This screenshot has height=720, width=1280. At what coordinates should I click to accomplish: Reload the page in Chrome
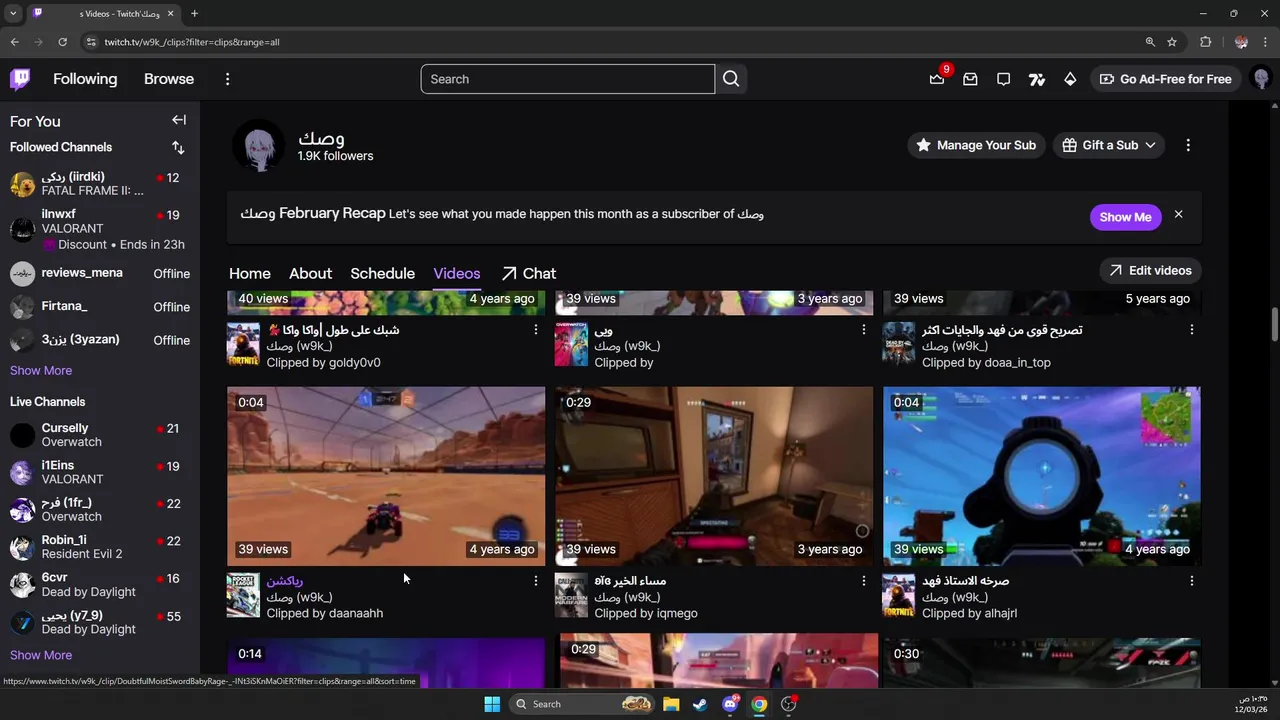[x=62, y=42]
